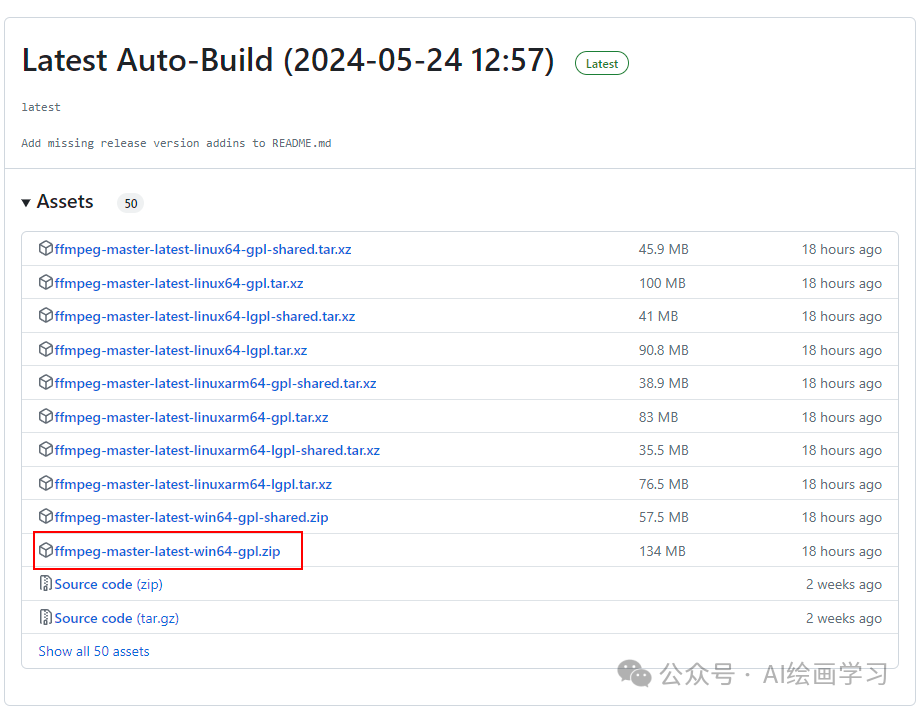
Task: Click 2 weeks ago on Source code (tar.gz) row
Action: (x=844, y=618)
